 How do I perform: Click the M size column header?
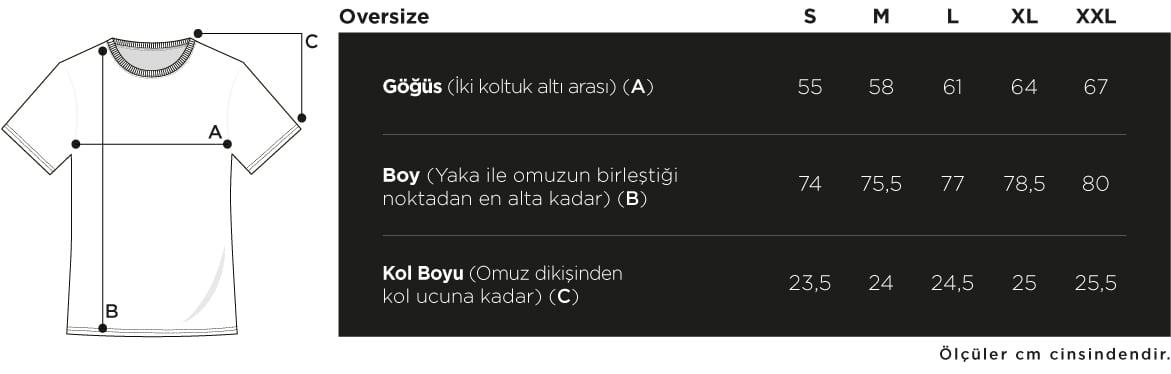[x=881, y=16]
